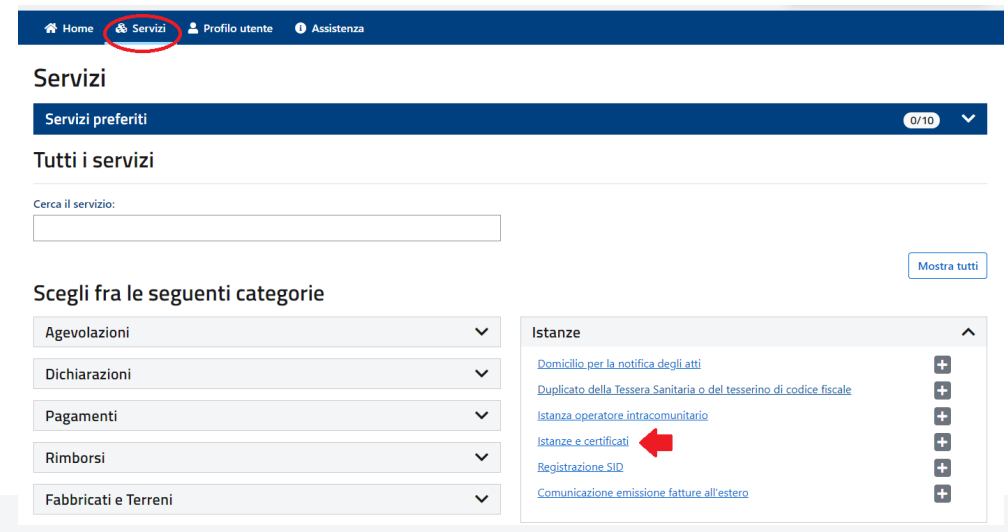Expand the Agevolazioni category
The width and height of the screenshot is (1008, 532).
point(267,332)
